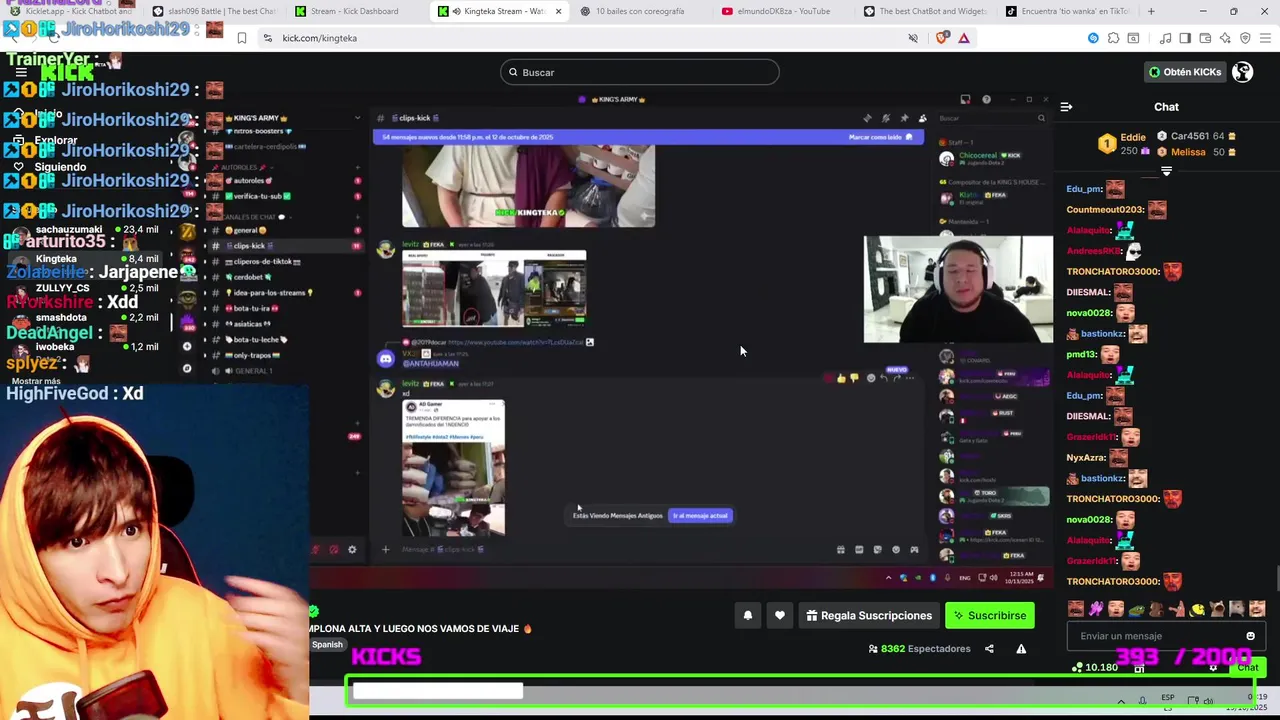Open the Kick user profile avatar menu
The width and height of the screenshot is (1280, 720).
tap(1242, 72)
